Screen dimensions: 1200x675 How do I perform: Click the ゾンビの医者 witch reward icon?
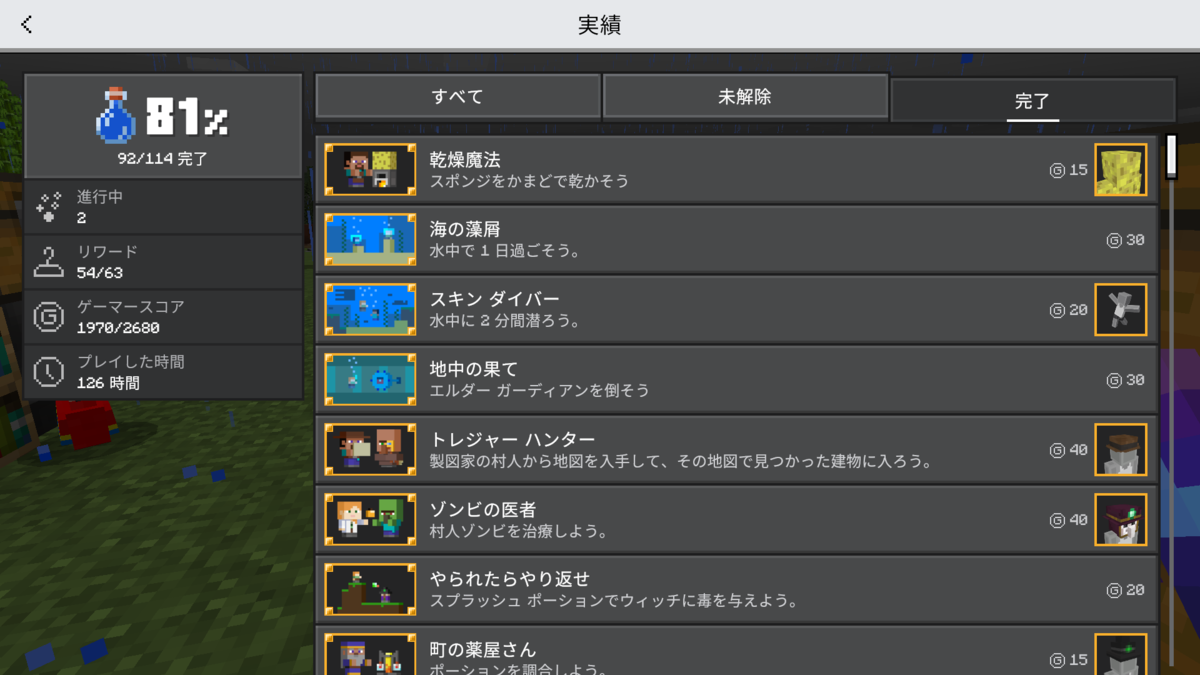[x=1121, y=520]
